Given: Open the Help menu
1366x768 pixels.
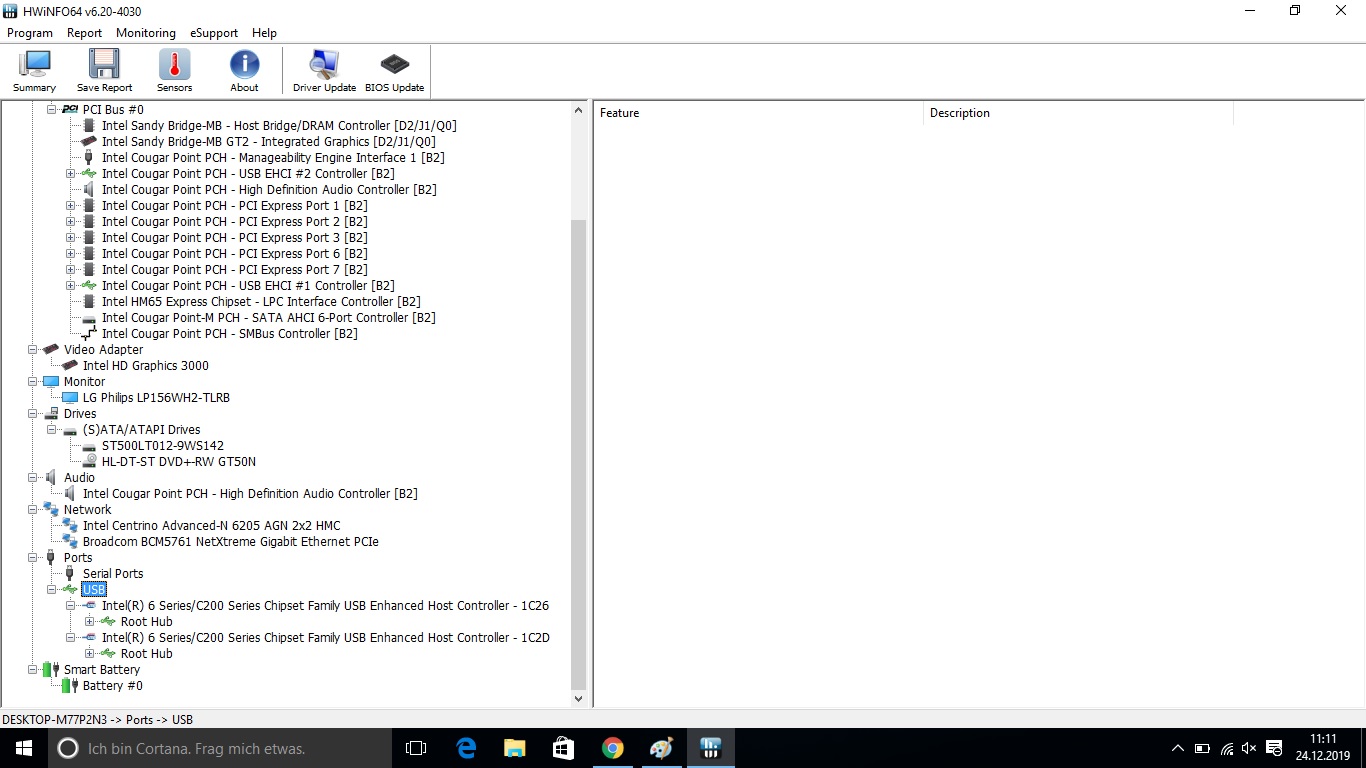Looking at the screenshot, I should (264, 33).
